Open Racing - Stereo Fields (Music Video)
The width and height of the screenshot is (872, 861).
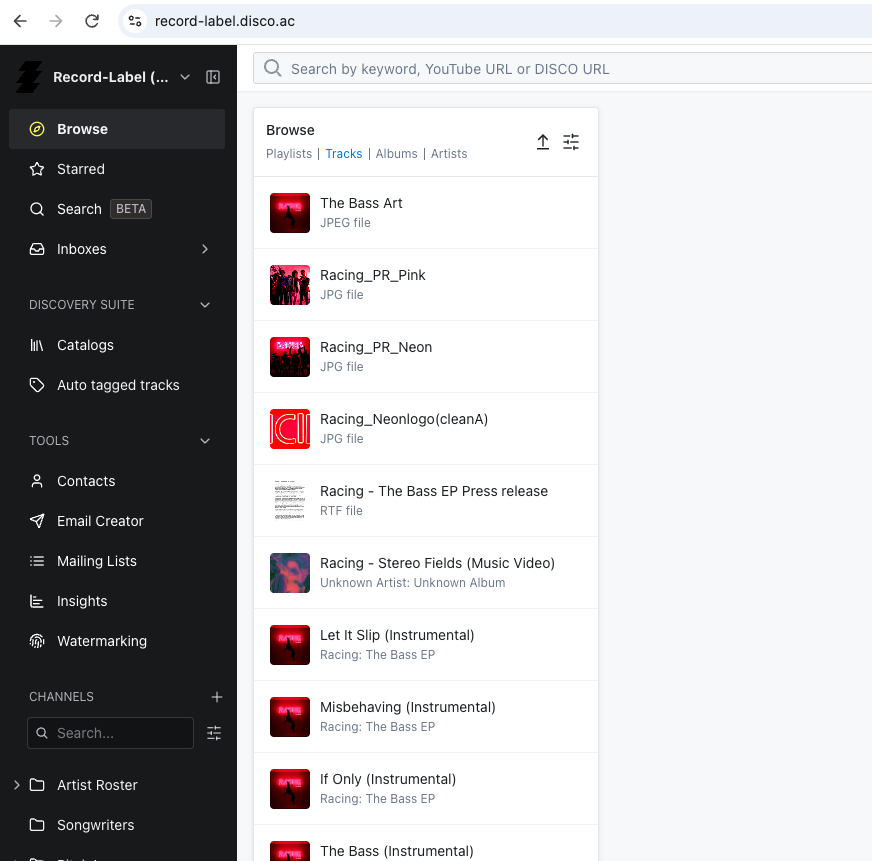[x=437, y=563]
